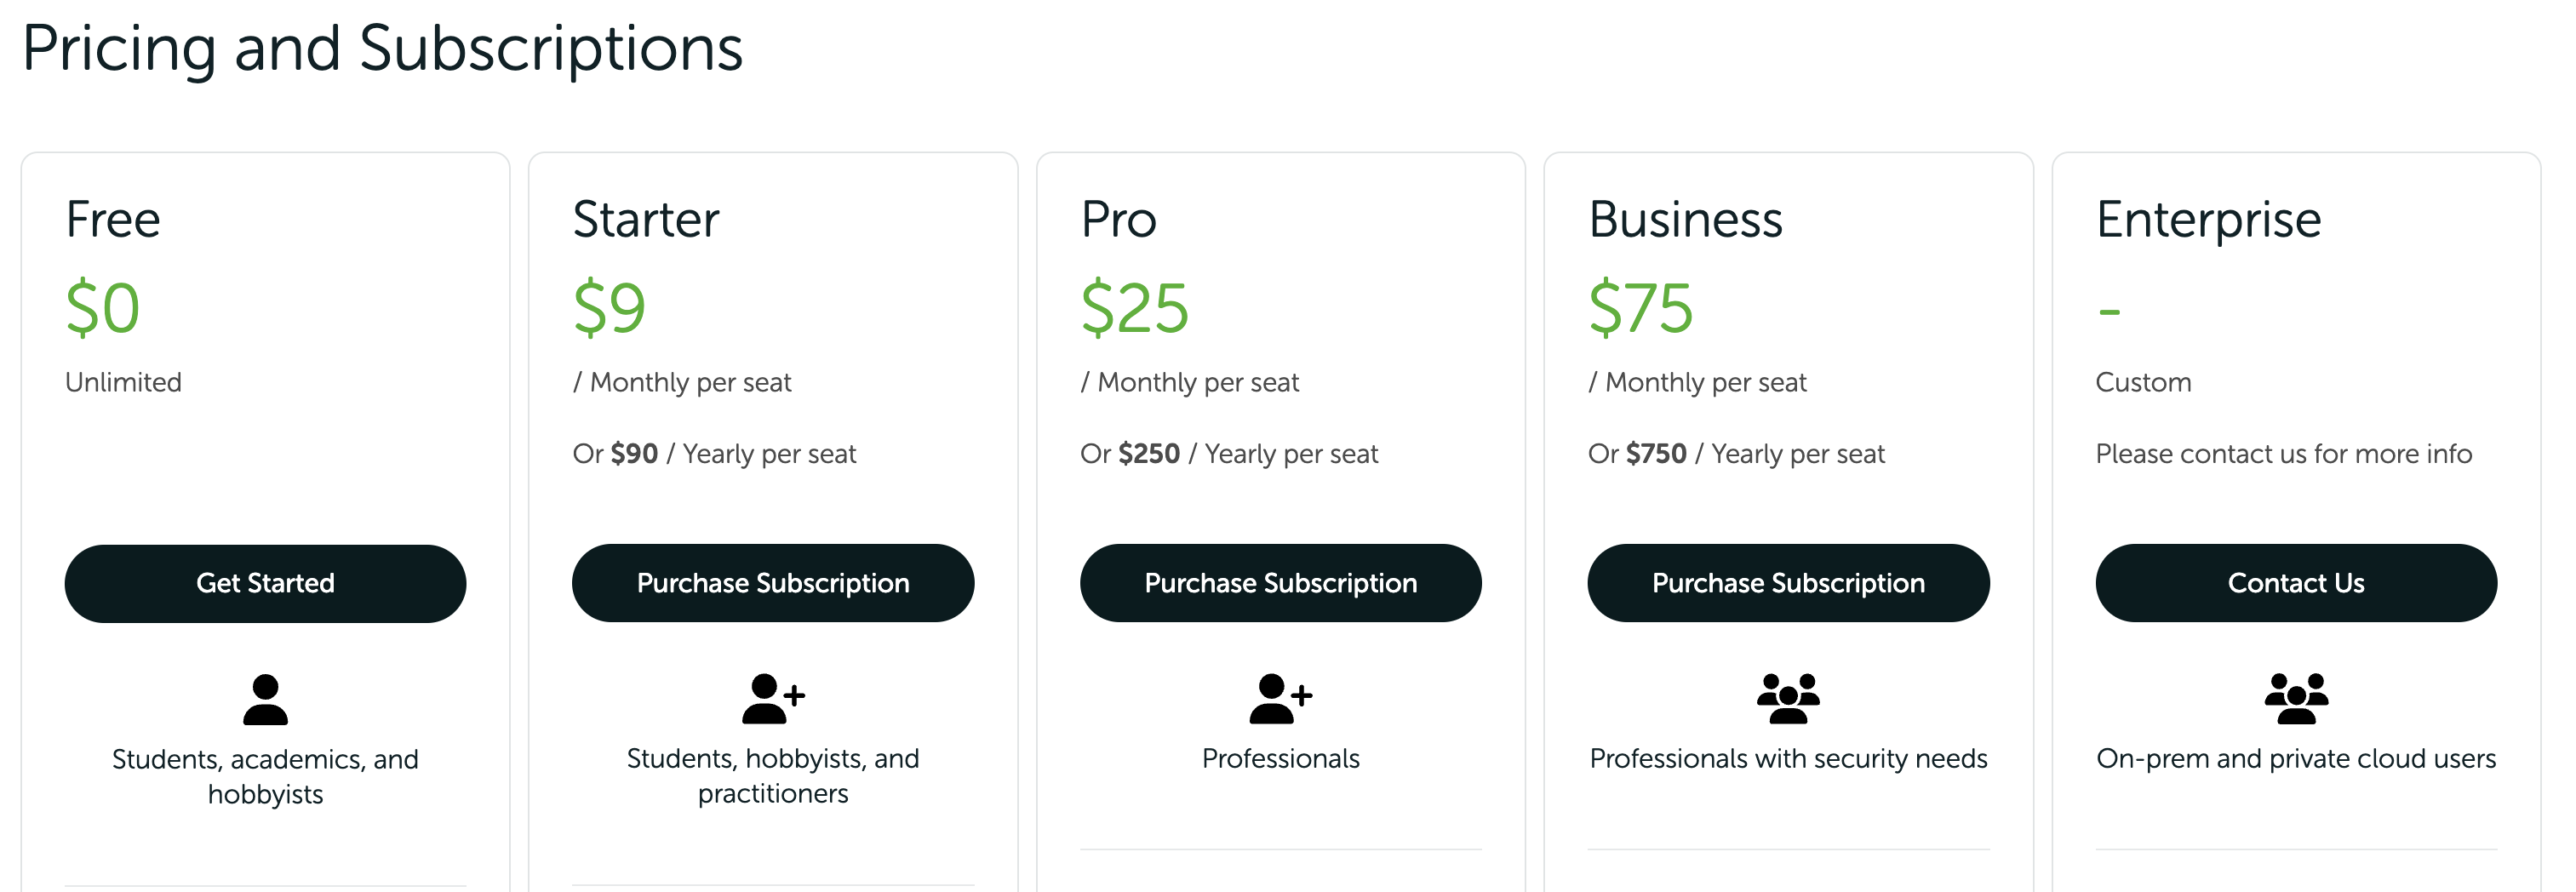Click the group users icon under Enterprise plan
The image size is (2576, 892).
(x=2296, y=698)
